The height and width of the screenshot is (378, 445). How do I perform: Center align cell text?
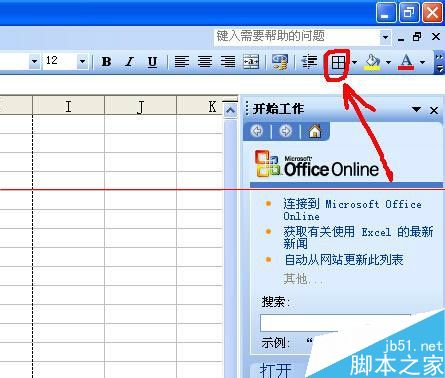coord(205,62)
